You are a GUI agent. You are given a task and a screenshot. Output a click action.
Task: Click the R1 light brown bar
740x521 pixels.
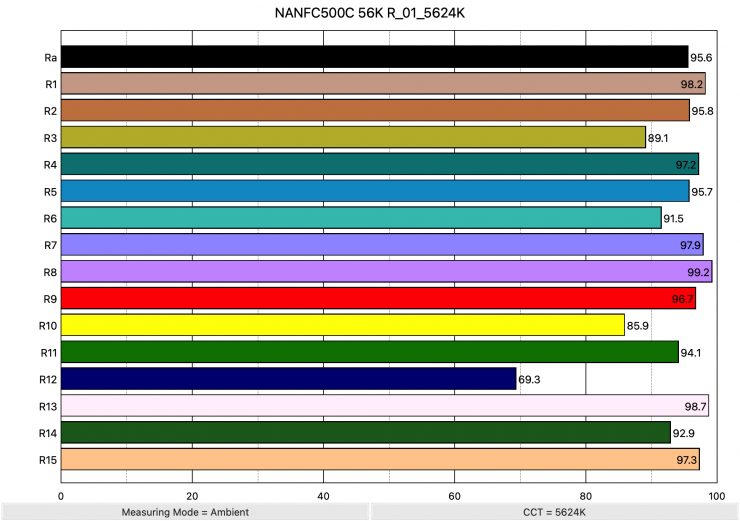[383, 84]
